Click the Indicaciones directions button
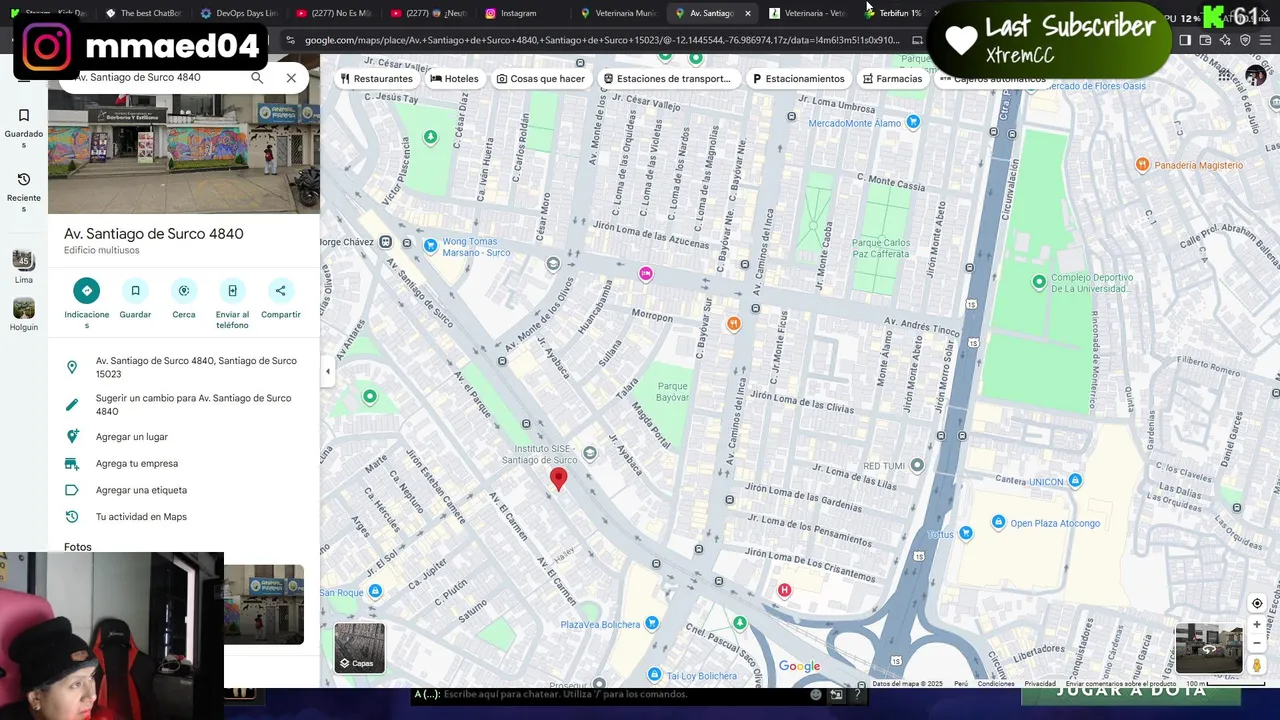Image resolution: width=1280 pixels, height=720 pixels. click(86, 291)
